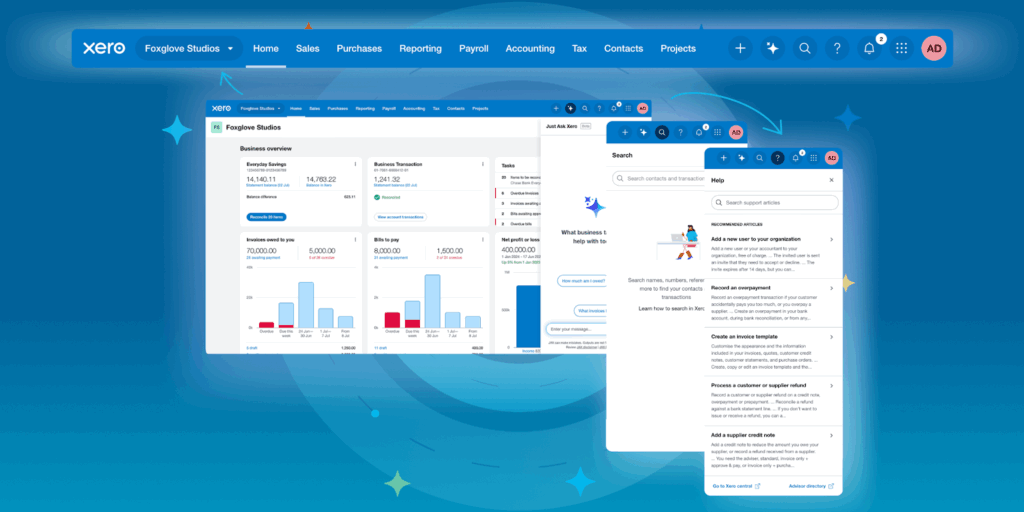Click the Xero logo in the large navbar
This screenshot has width=1024, height=512.
click(102, 48)
